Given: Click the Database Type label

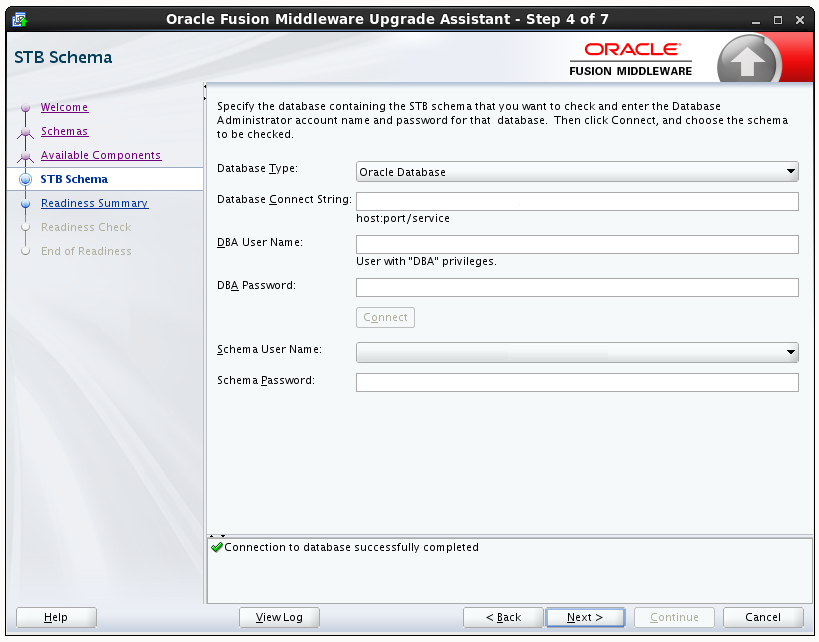Looking at the screenshot, I should coord(257,168).
